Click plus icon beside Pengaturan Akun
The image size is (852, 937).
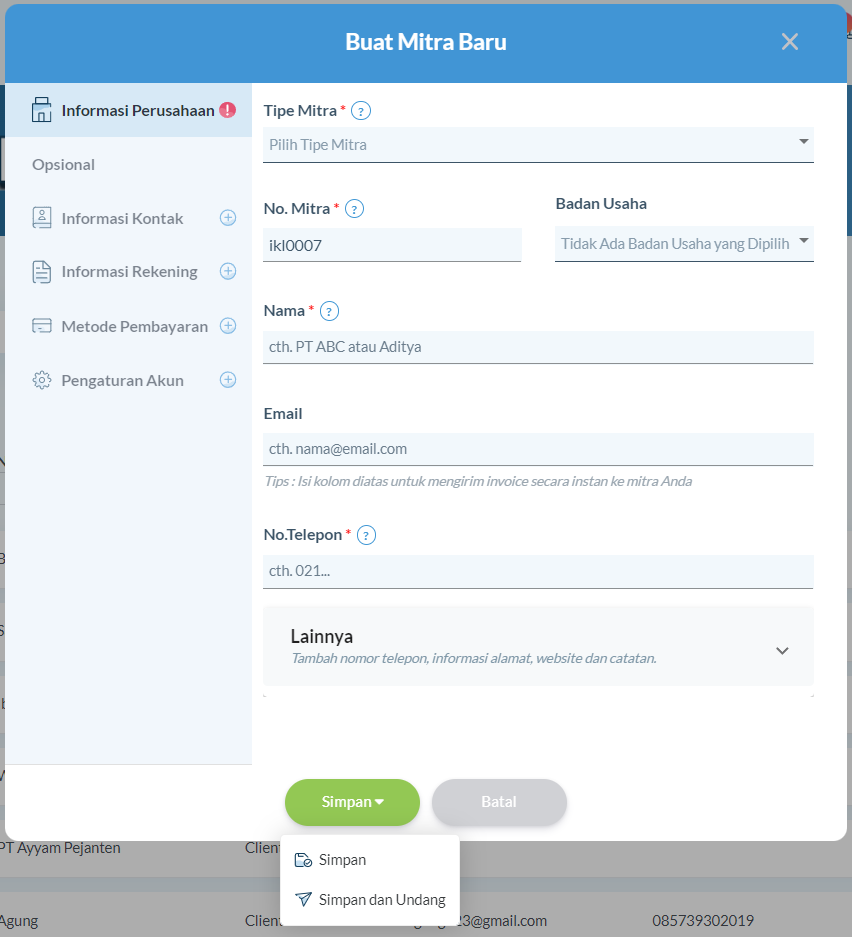click(228, 380)
